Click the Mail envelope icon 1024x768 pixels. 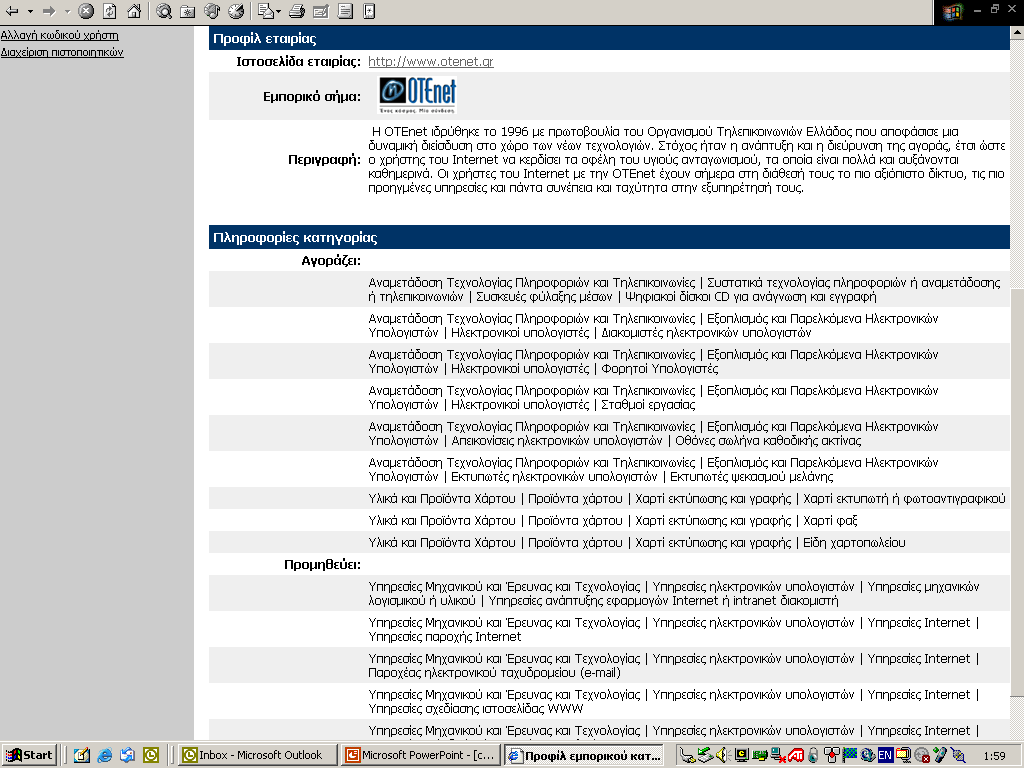(x=264, y=11)
